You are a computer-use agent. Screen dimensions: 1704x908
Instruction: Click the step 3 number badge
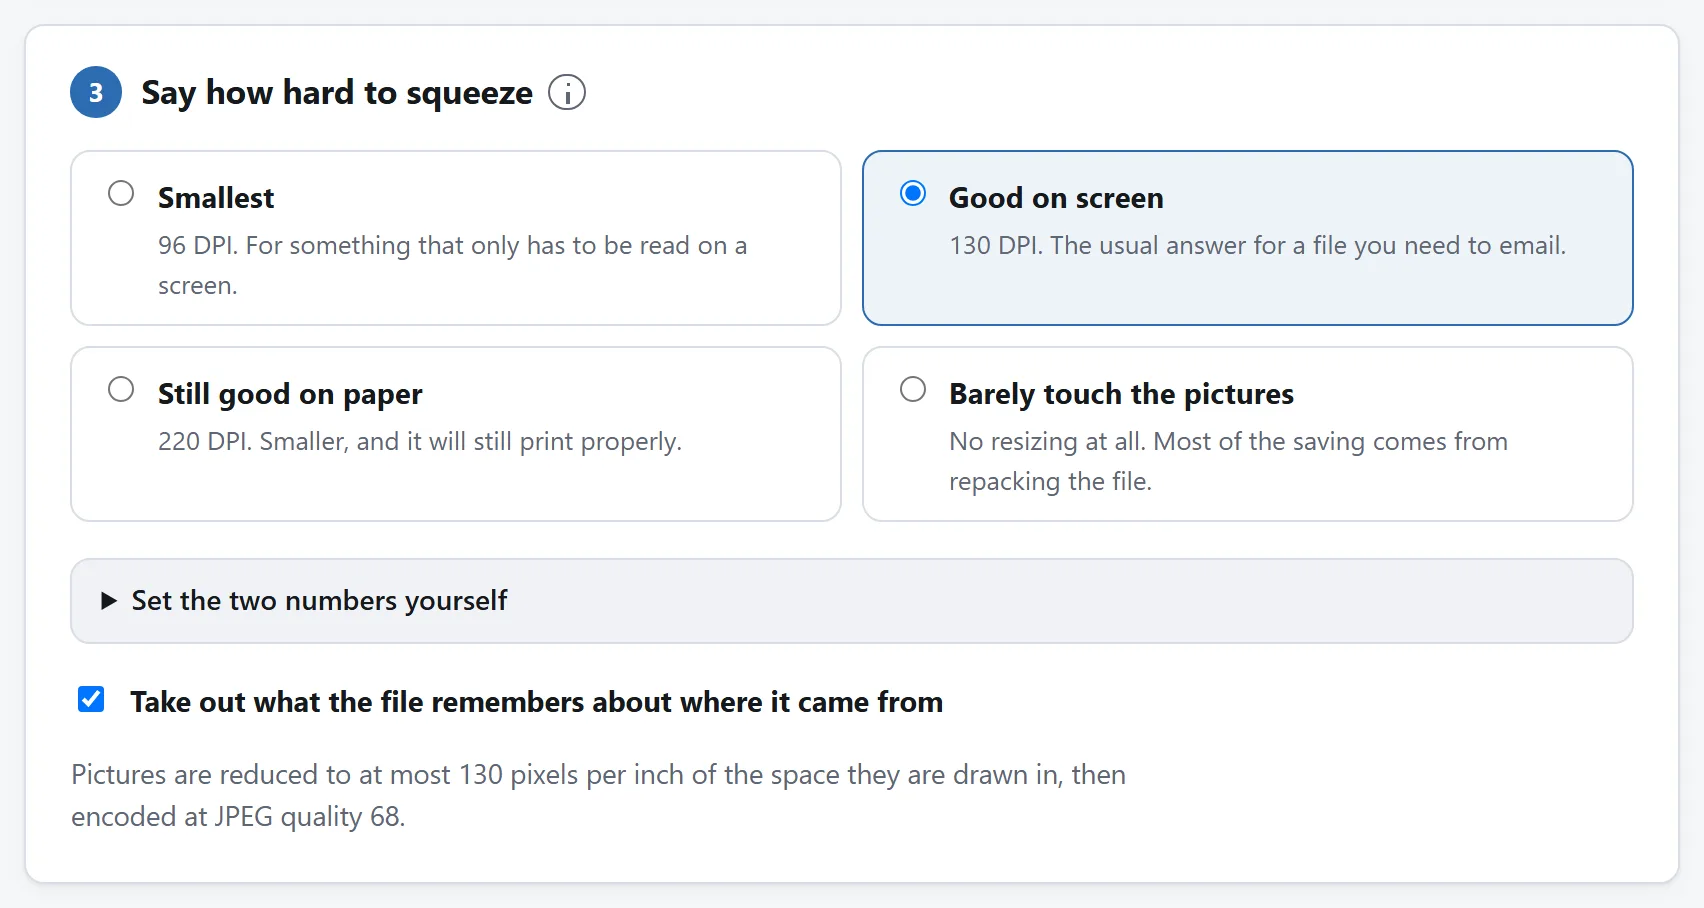96,92
